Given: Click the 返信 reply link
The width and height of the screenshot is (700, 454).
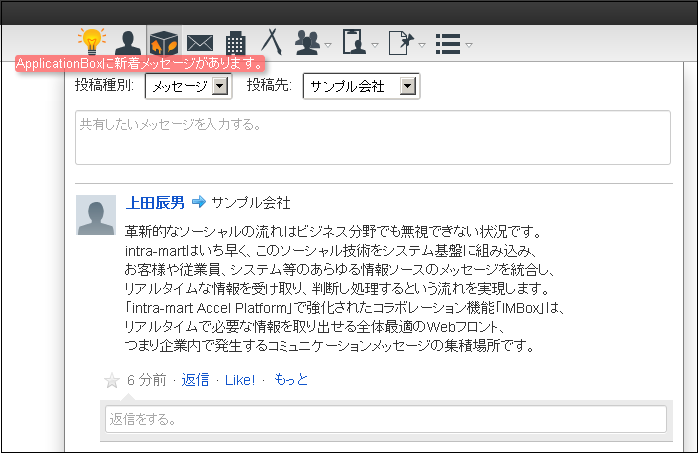Looking at the screenshot, I should (195, 380).
